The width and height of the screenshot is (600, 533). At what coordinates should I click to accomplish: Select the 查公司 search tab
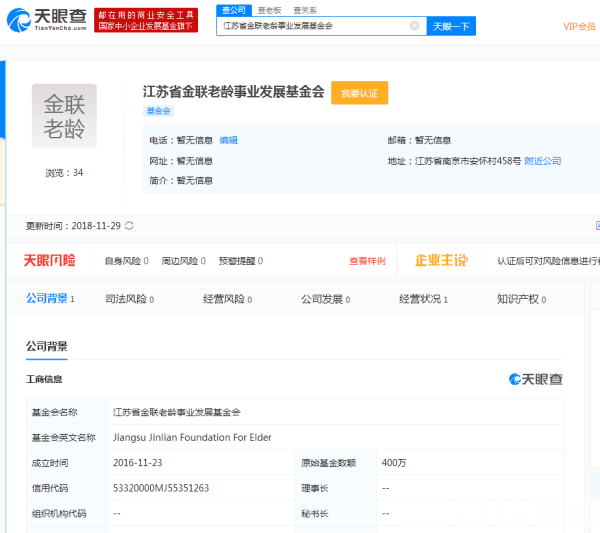tap(232, 9)
